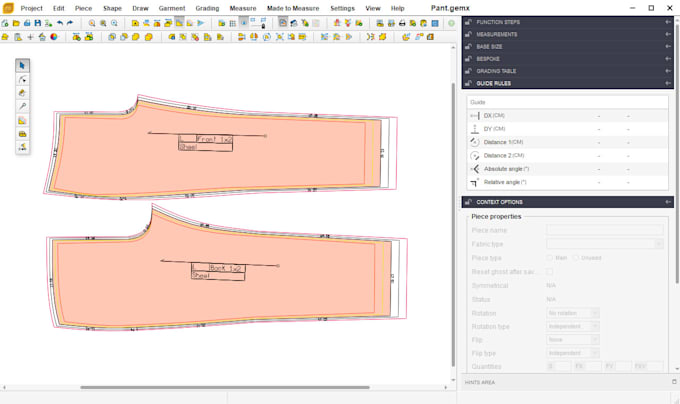Click the Absolute angle guide rule icon
680x404 pixels.
click(x=474, y=169)
